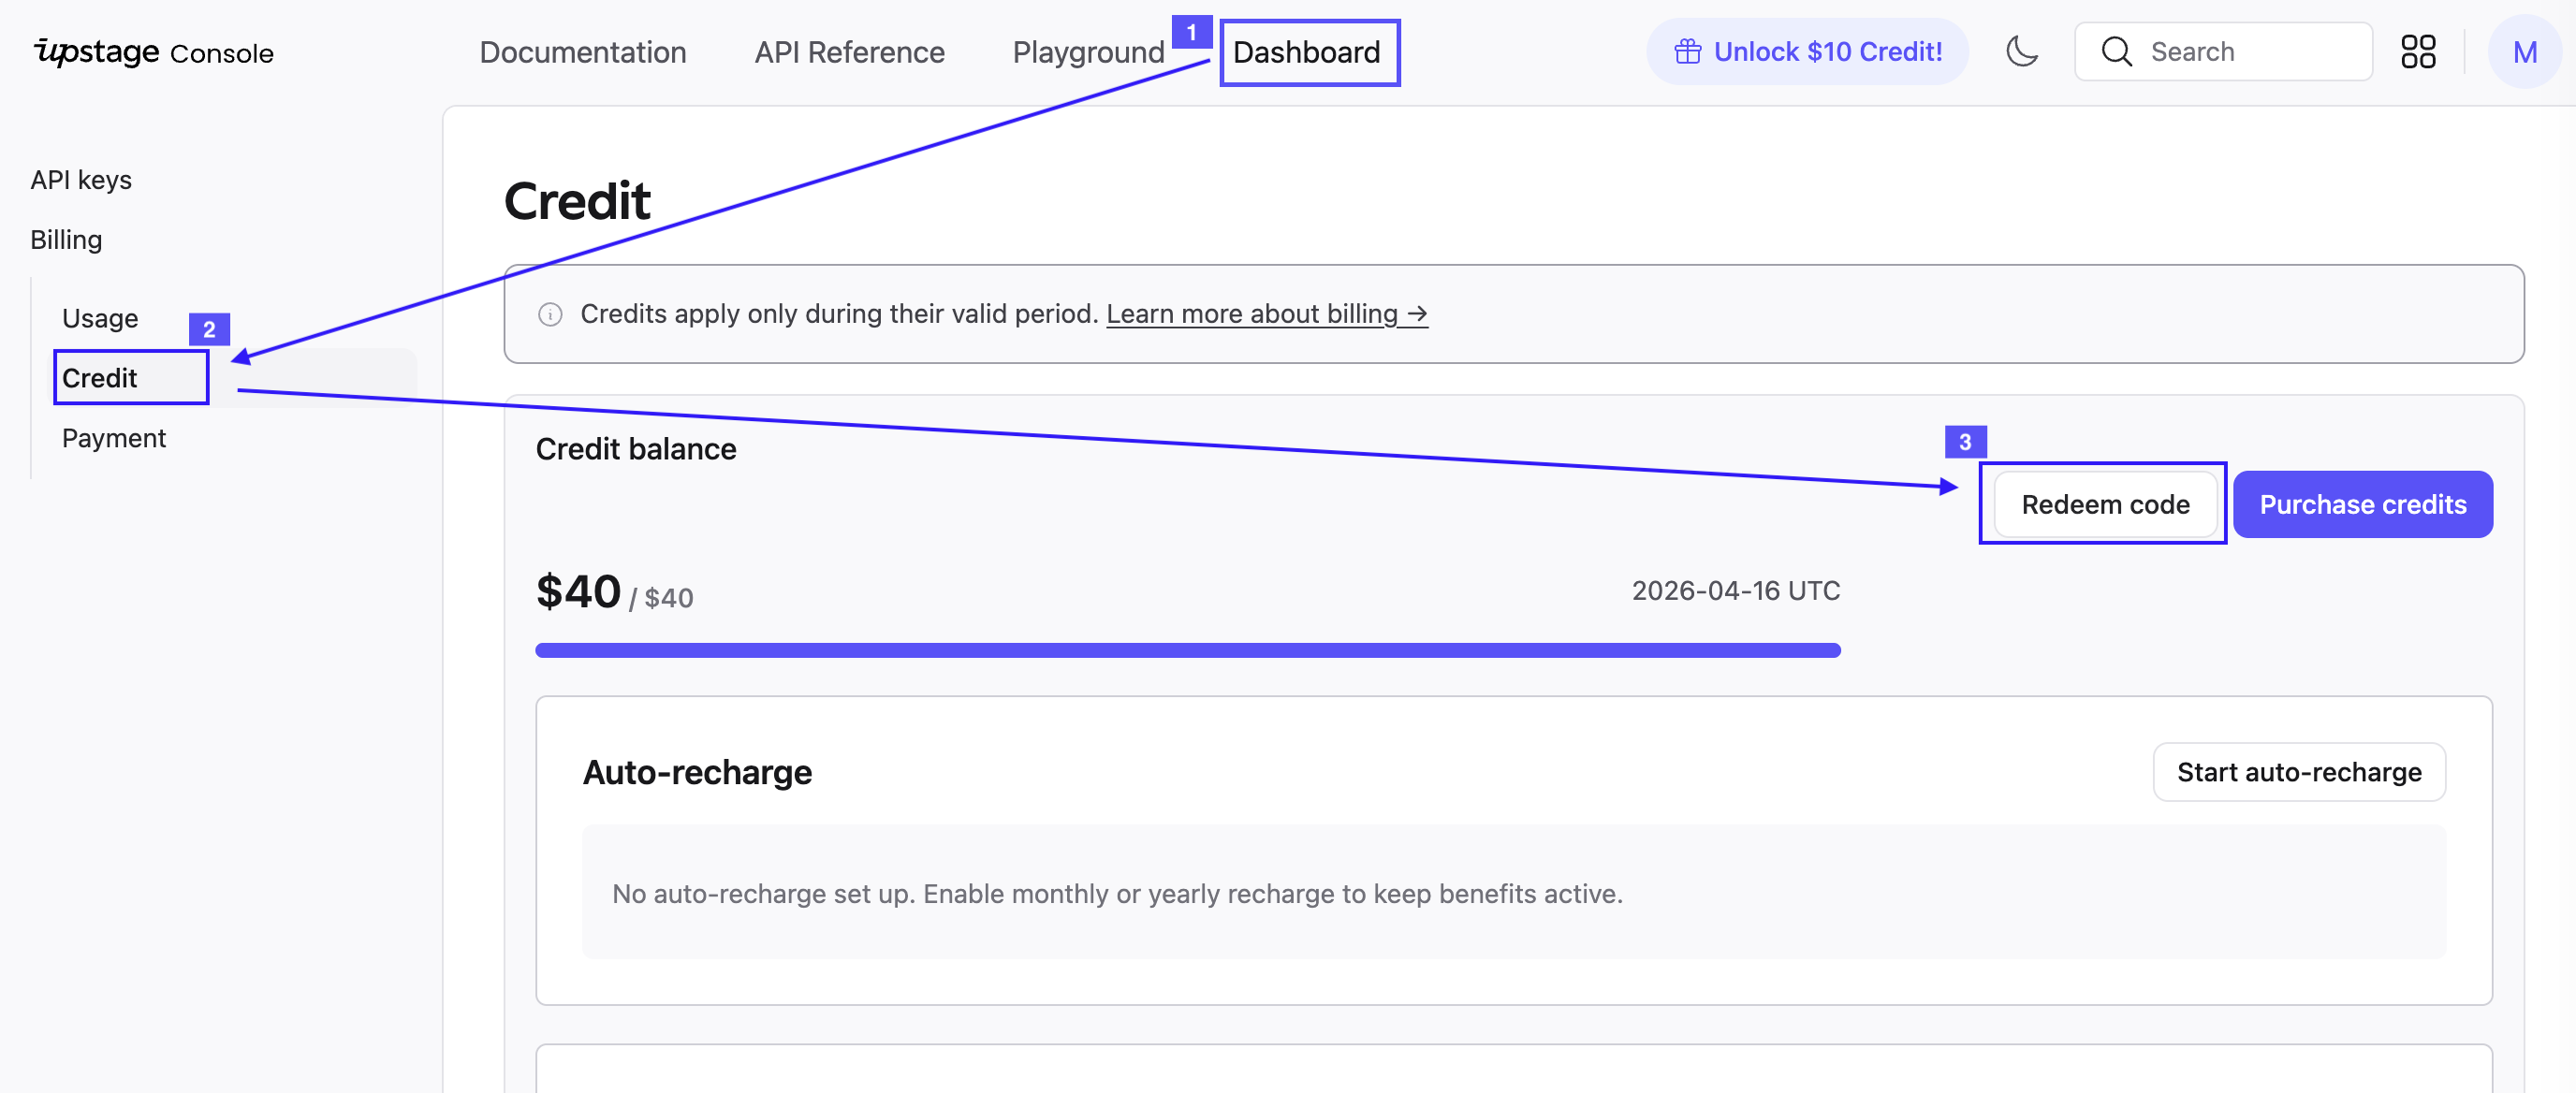Image resolution: width=2576 pixels, height=1093 pixels.
Task: Click the info icon beside credits notice
Action: tap(550, 314)
